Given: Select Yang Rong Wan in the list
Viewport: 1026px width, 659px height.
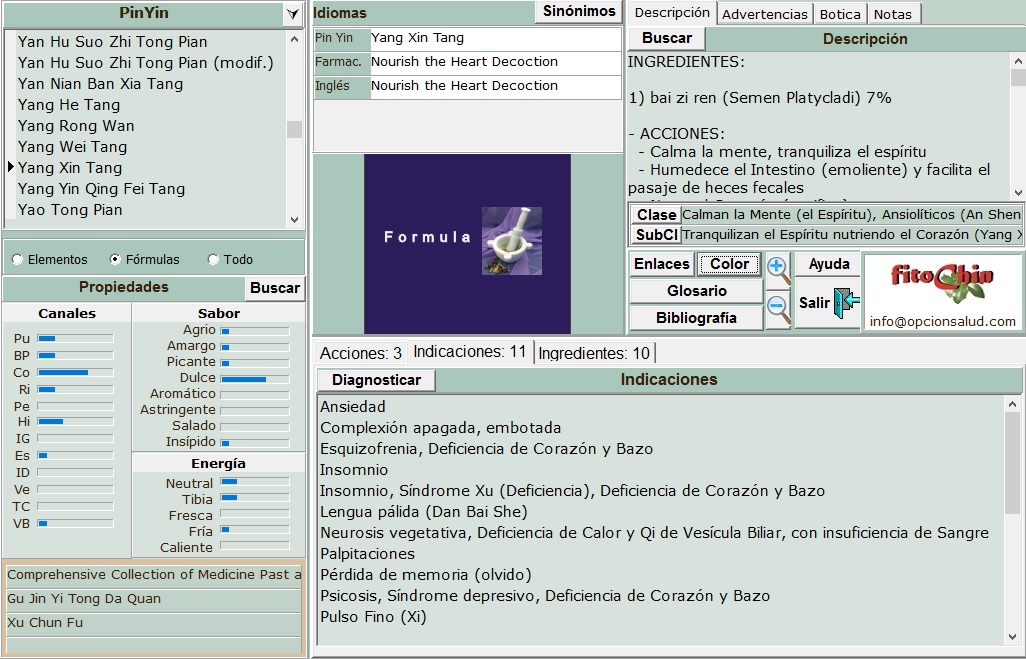Looking at the screenshot, I should 77,126.
